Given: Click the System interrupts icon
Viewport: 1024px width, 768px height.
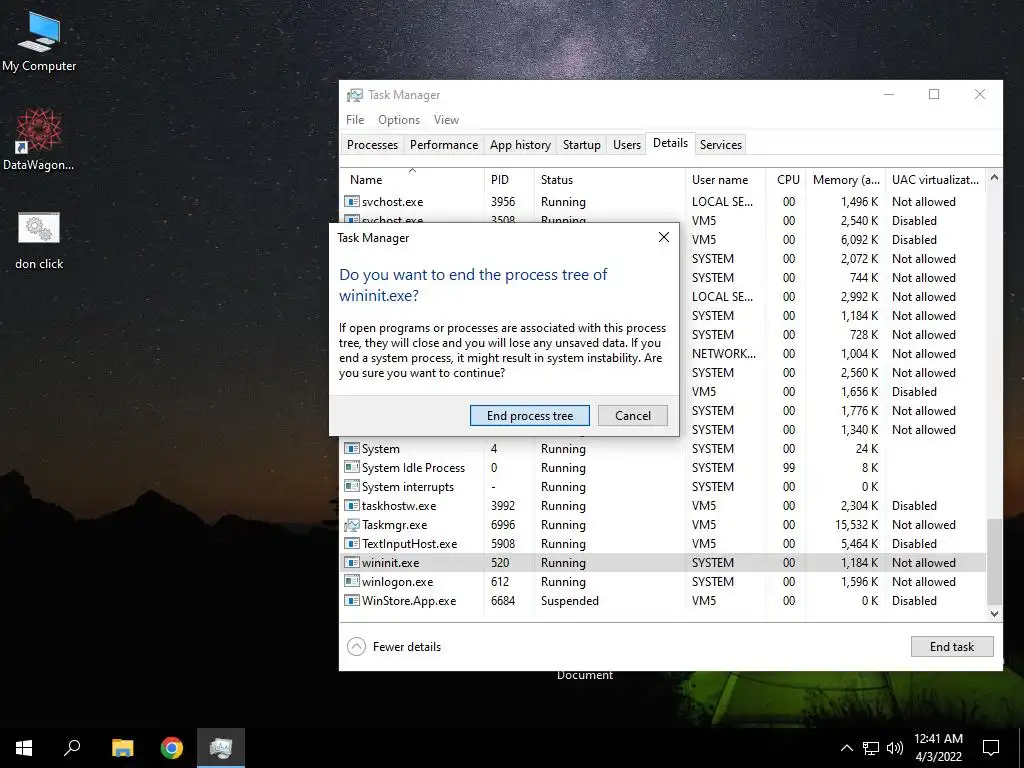Looking at the screenshot, I should tap(352, 487).
